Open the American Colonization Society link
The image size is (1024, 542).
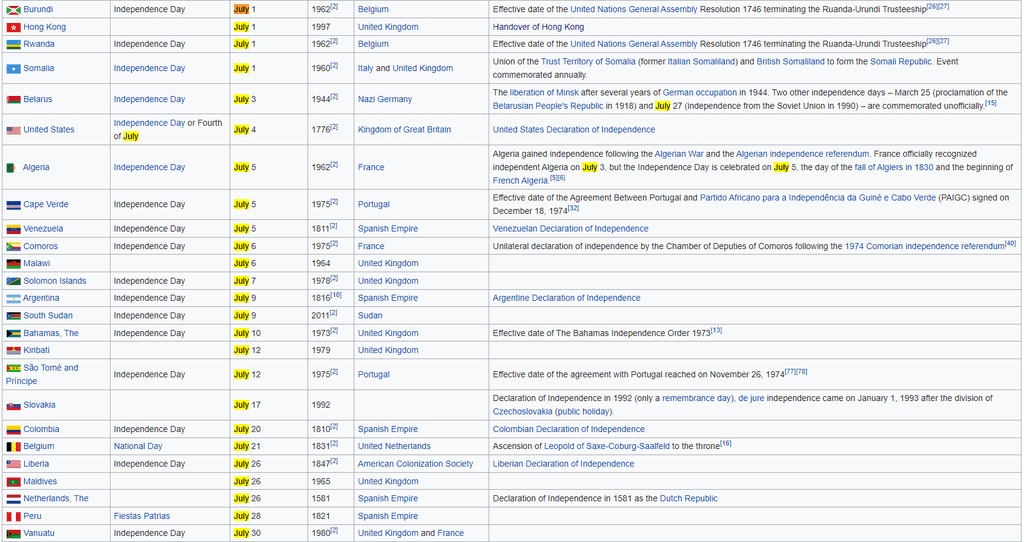coord(415,464)
